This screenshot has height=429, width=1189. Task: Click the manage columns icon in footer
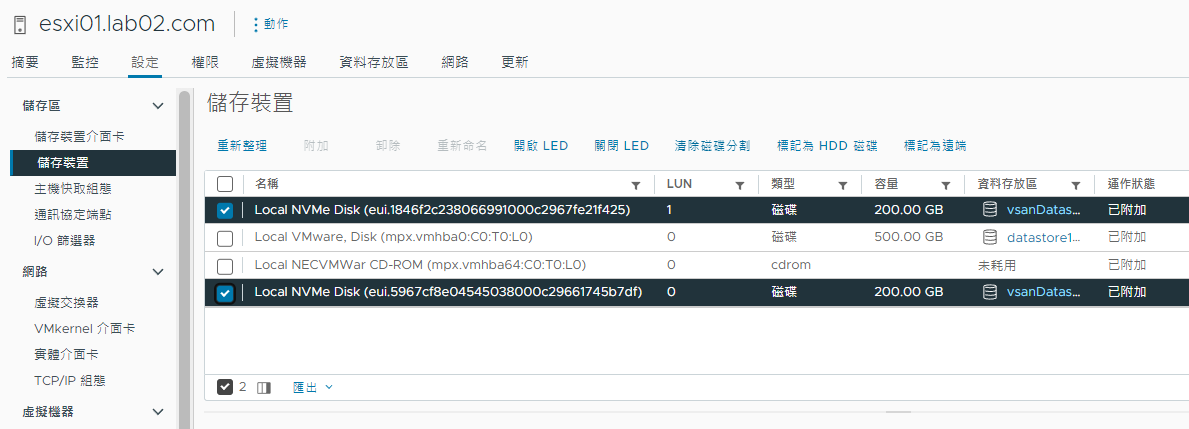pos(264,388)
